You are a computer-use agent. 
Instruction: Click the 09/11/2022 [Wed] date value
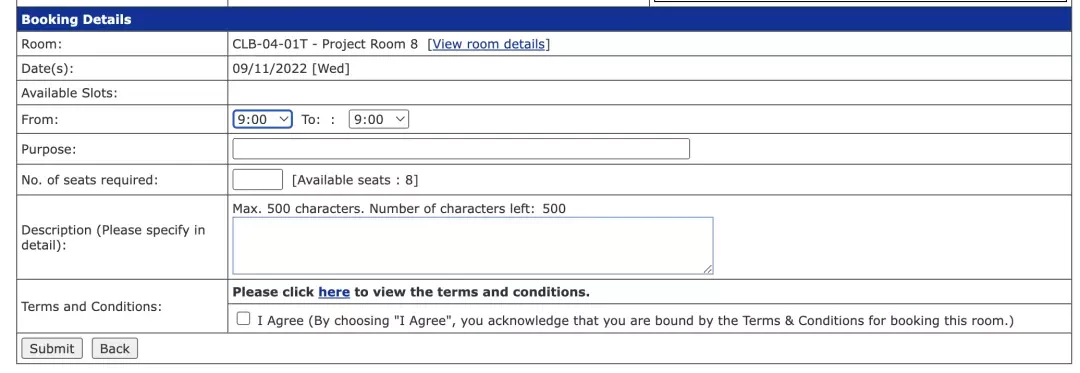pos(291,69)
